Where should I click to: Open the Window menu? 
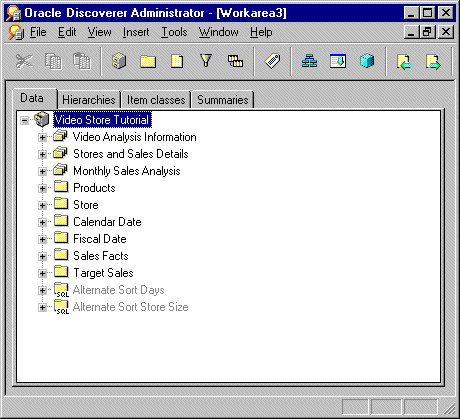tap(219, 32)
